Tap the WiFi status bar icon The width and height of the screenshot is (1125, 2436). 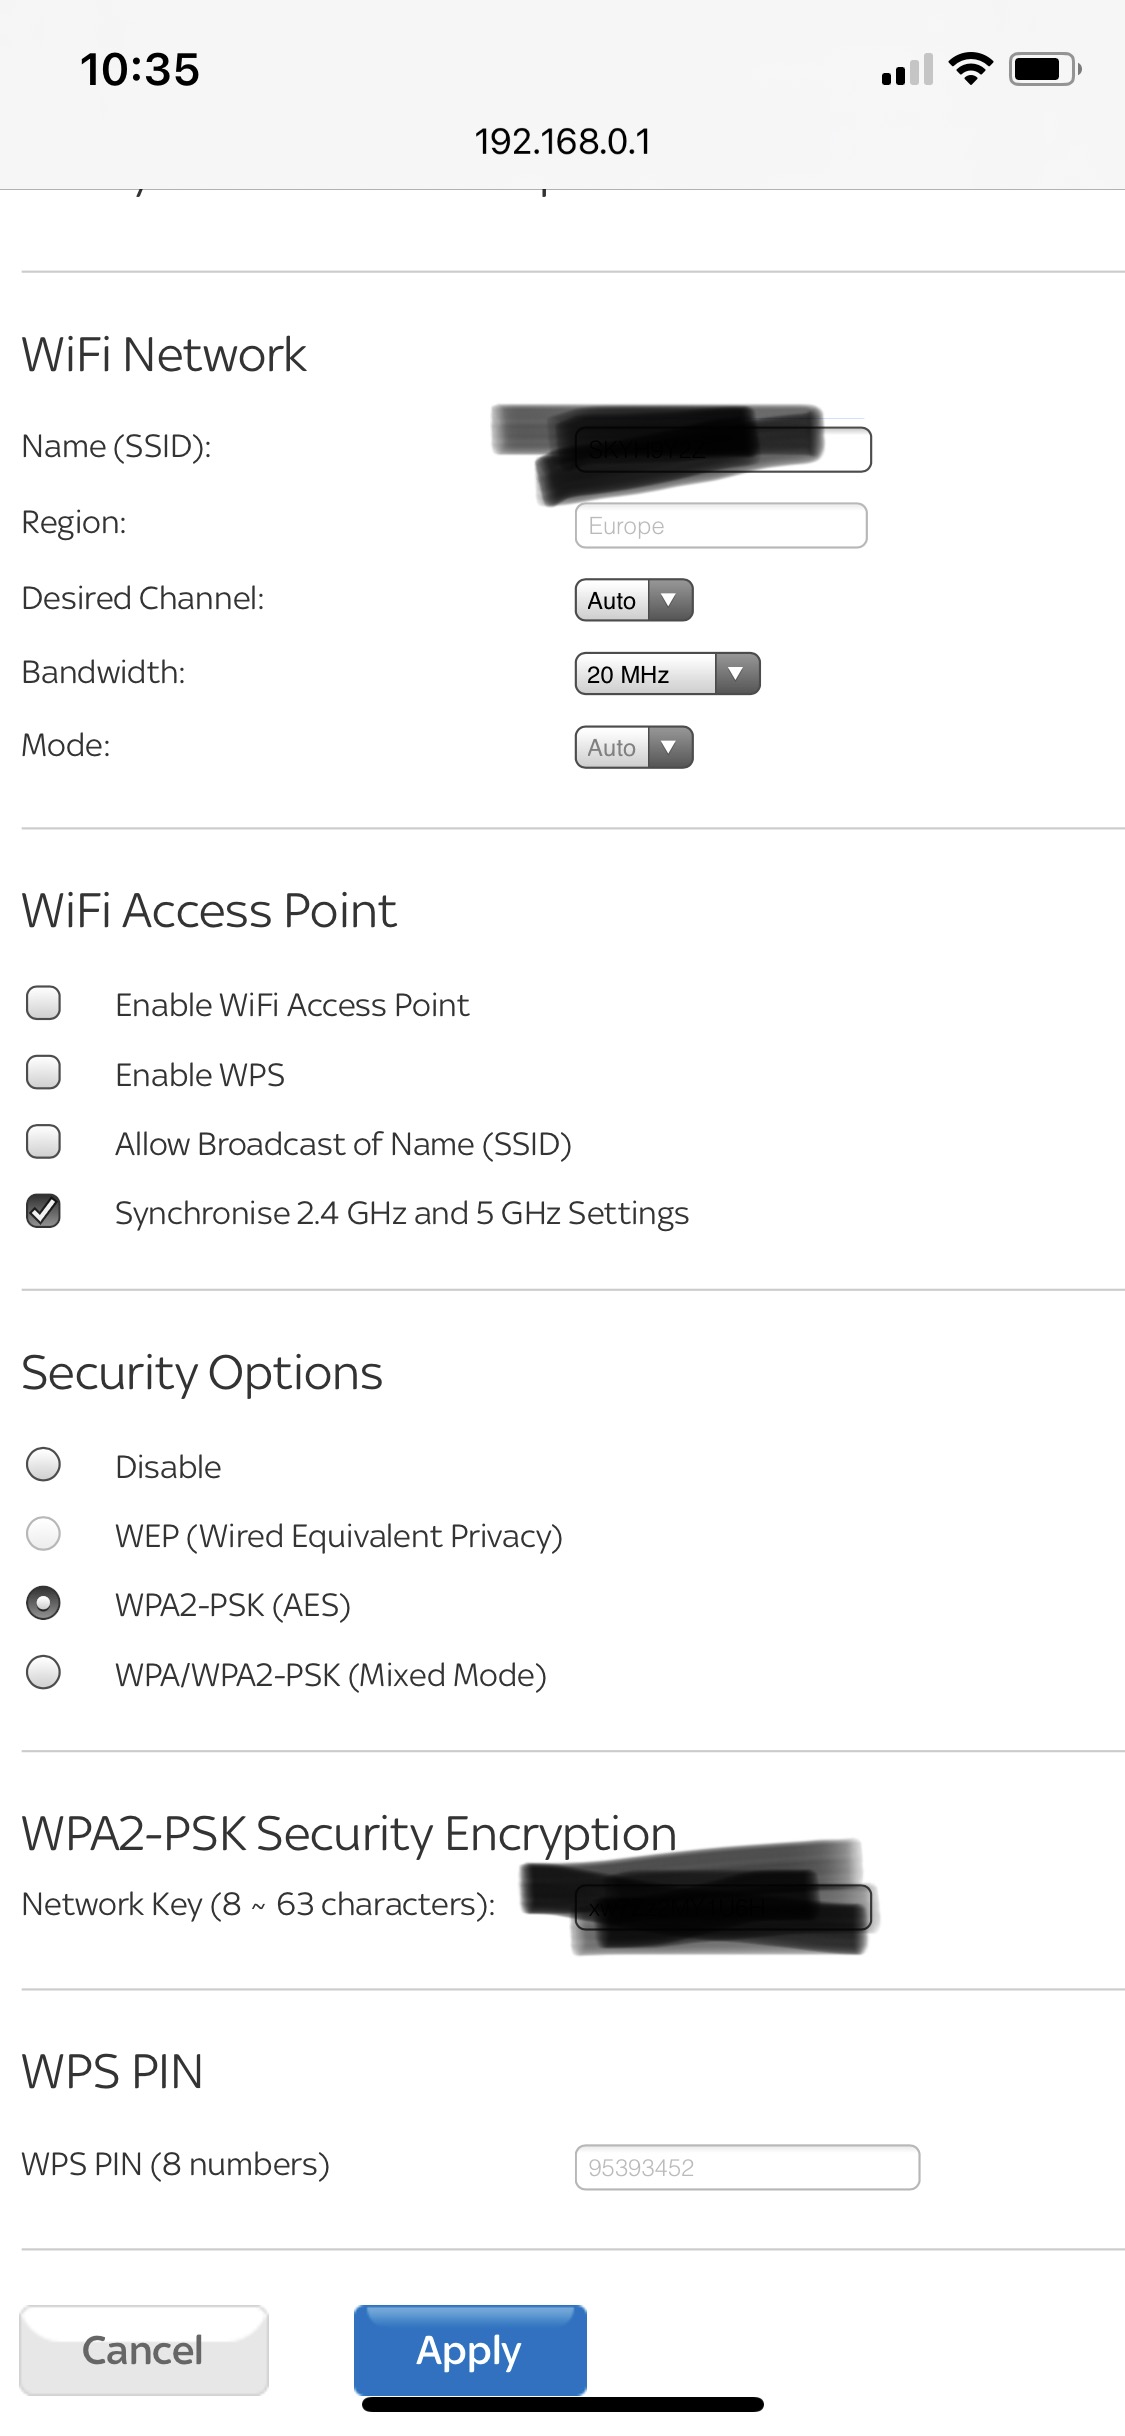tap(967, 67)
